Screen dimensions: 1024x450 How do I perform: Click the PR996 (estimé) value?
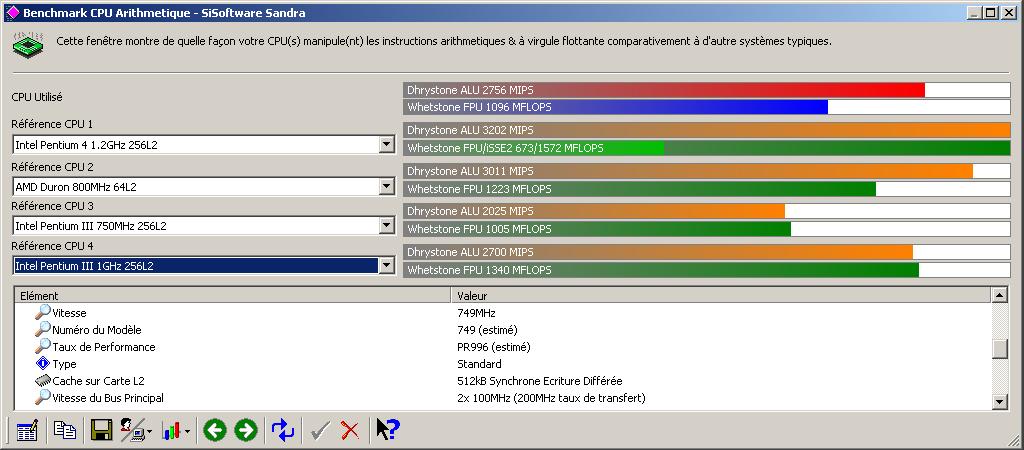click(494, 347)
